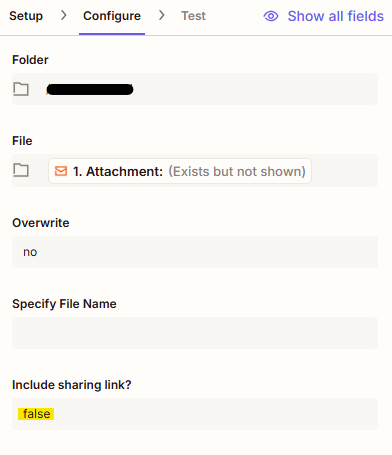
Task: Open the Include sharing link dropdown
Action: click(195, 414)
